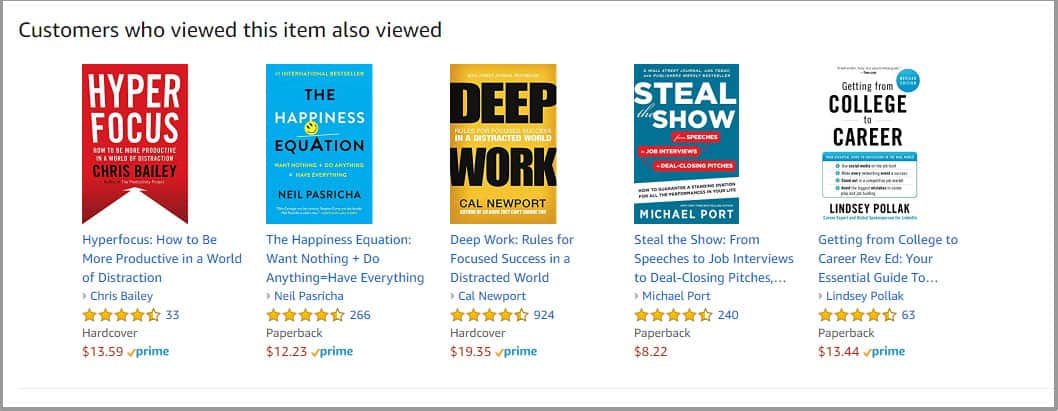
Task: Open The Happiness Equation title link
Action: pyautogui.click(x=345, y=258)
